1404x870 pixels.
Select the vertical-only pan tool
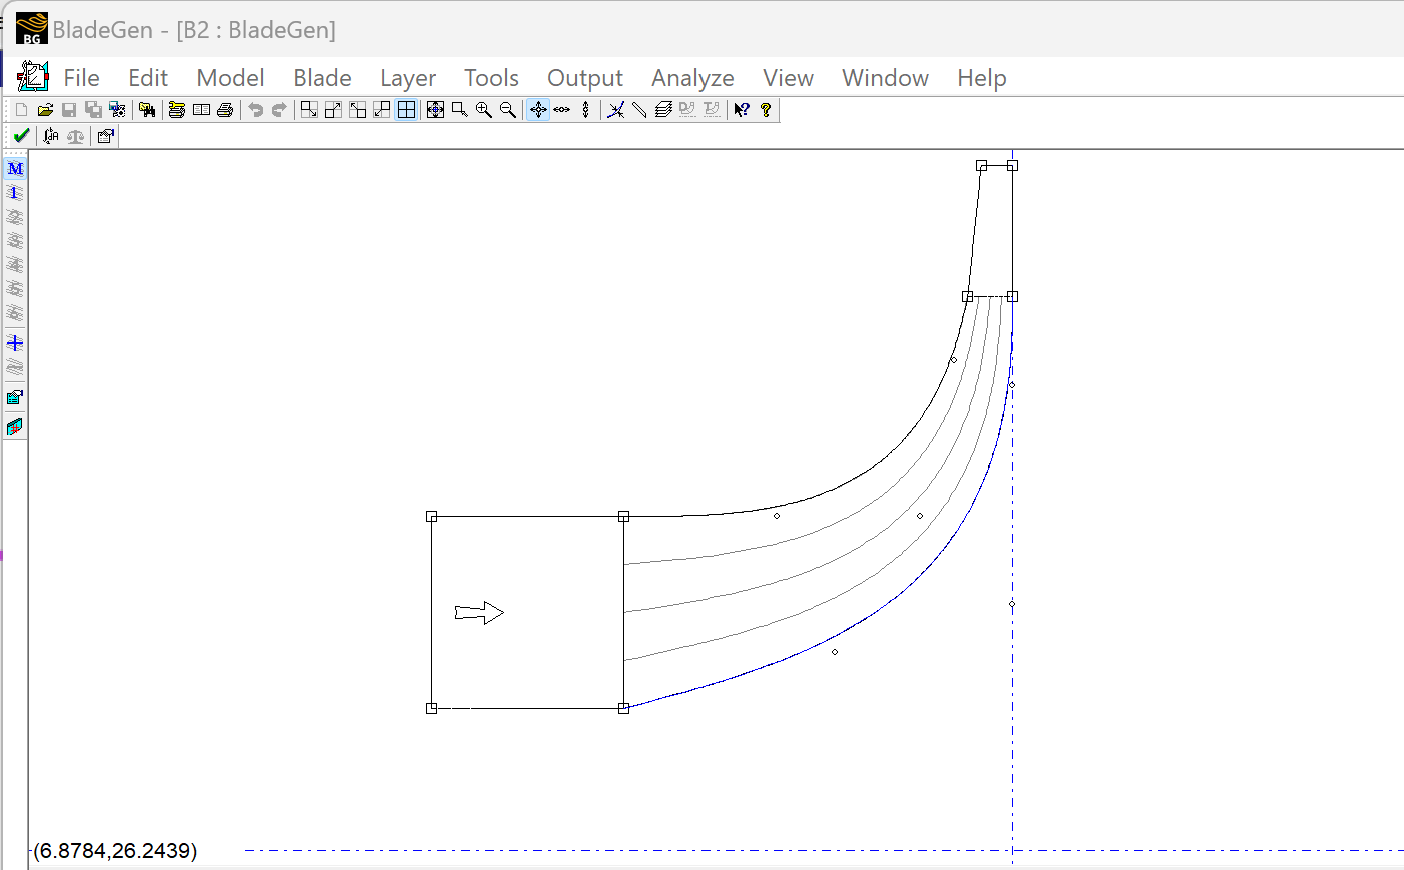point(586,110)
